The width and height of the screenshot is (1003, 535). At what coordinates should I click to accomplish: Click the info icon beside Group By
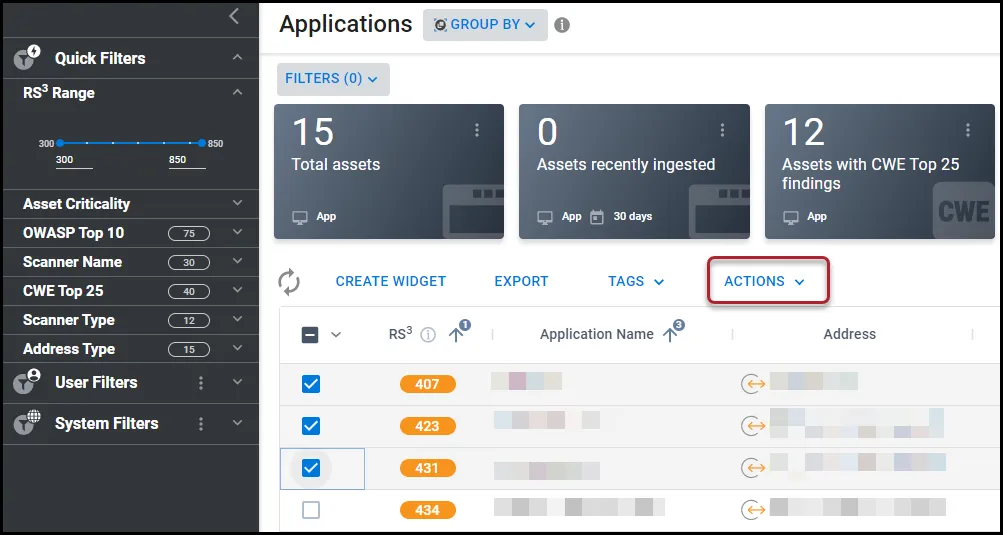[x=562, y=25]
